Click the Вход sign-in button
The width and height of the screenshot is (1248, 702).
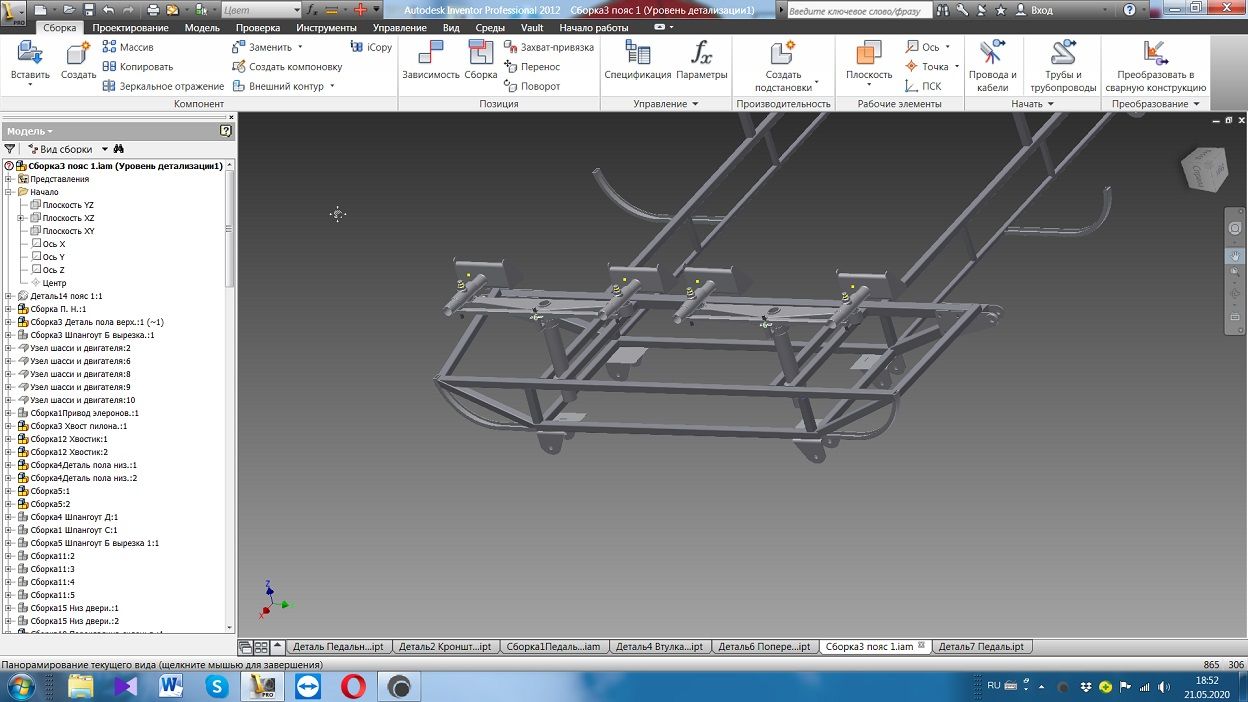click(x=1041, y=10)
